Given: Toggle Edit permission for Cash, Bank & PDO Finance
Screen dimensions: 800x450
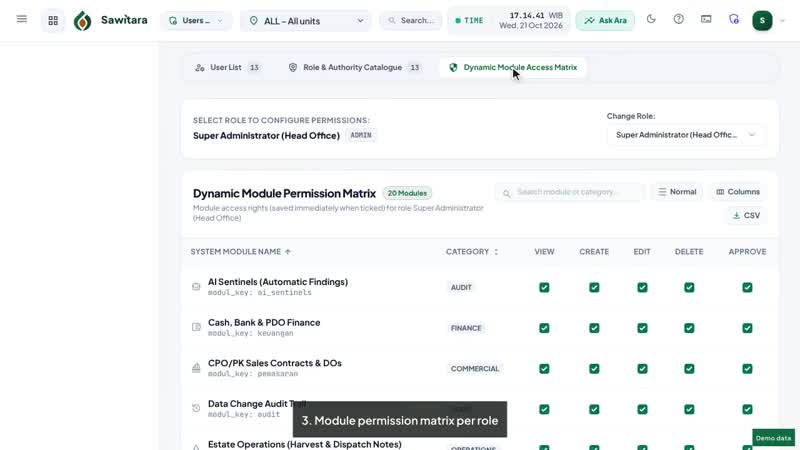Looking at the screenshot, I should coord(642,328).
